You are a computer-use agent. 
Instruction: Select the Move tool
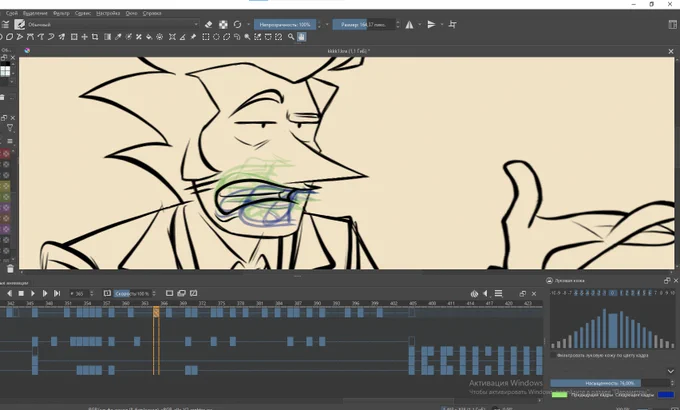pyautogui.click(x=85, y=37)
